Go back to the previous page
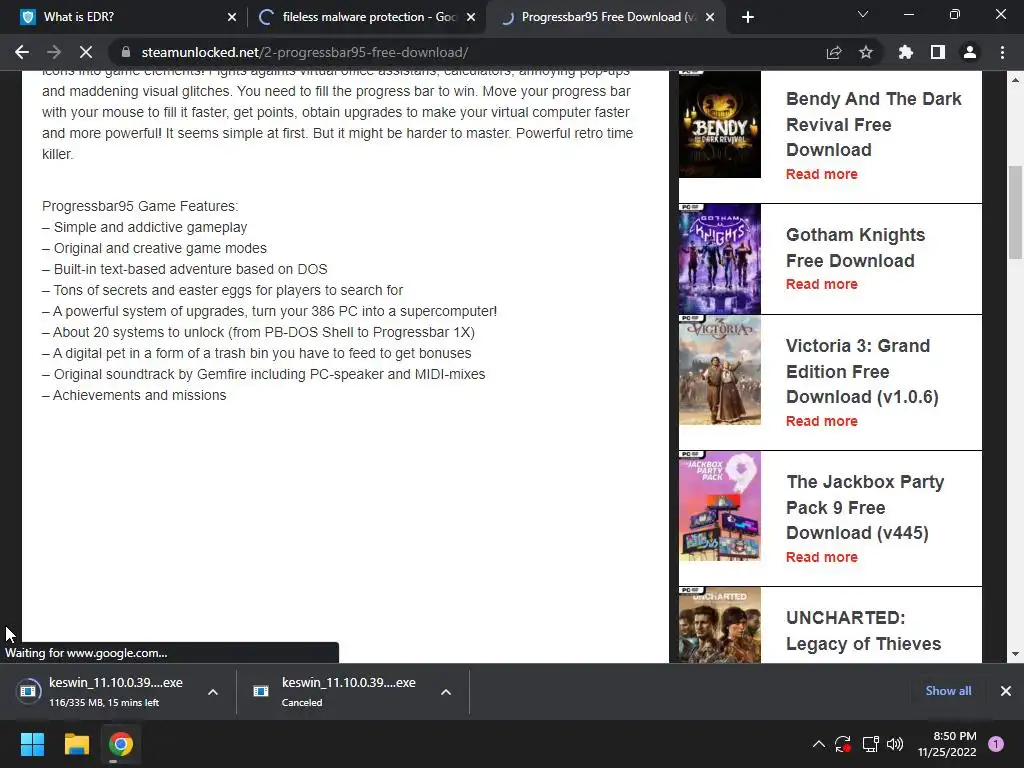The height and width of the screenshot is (768, 1024). 22,52
